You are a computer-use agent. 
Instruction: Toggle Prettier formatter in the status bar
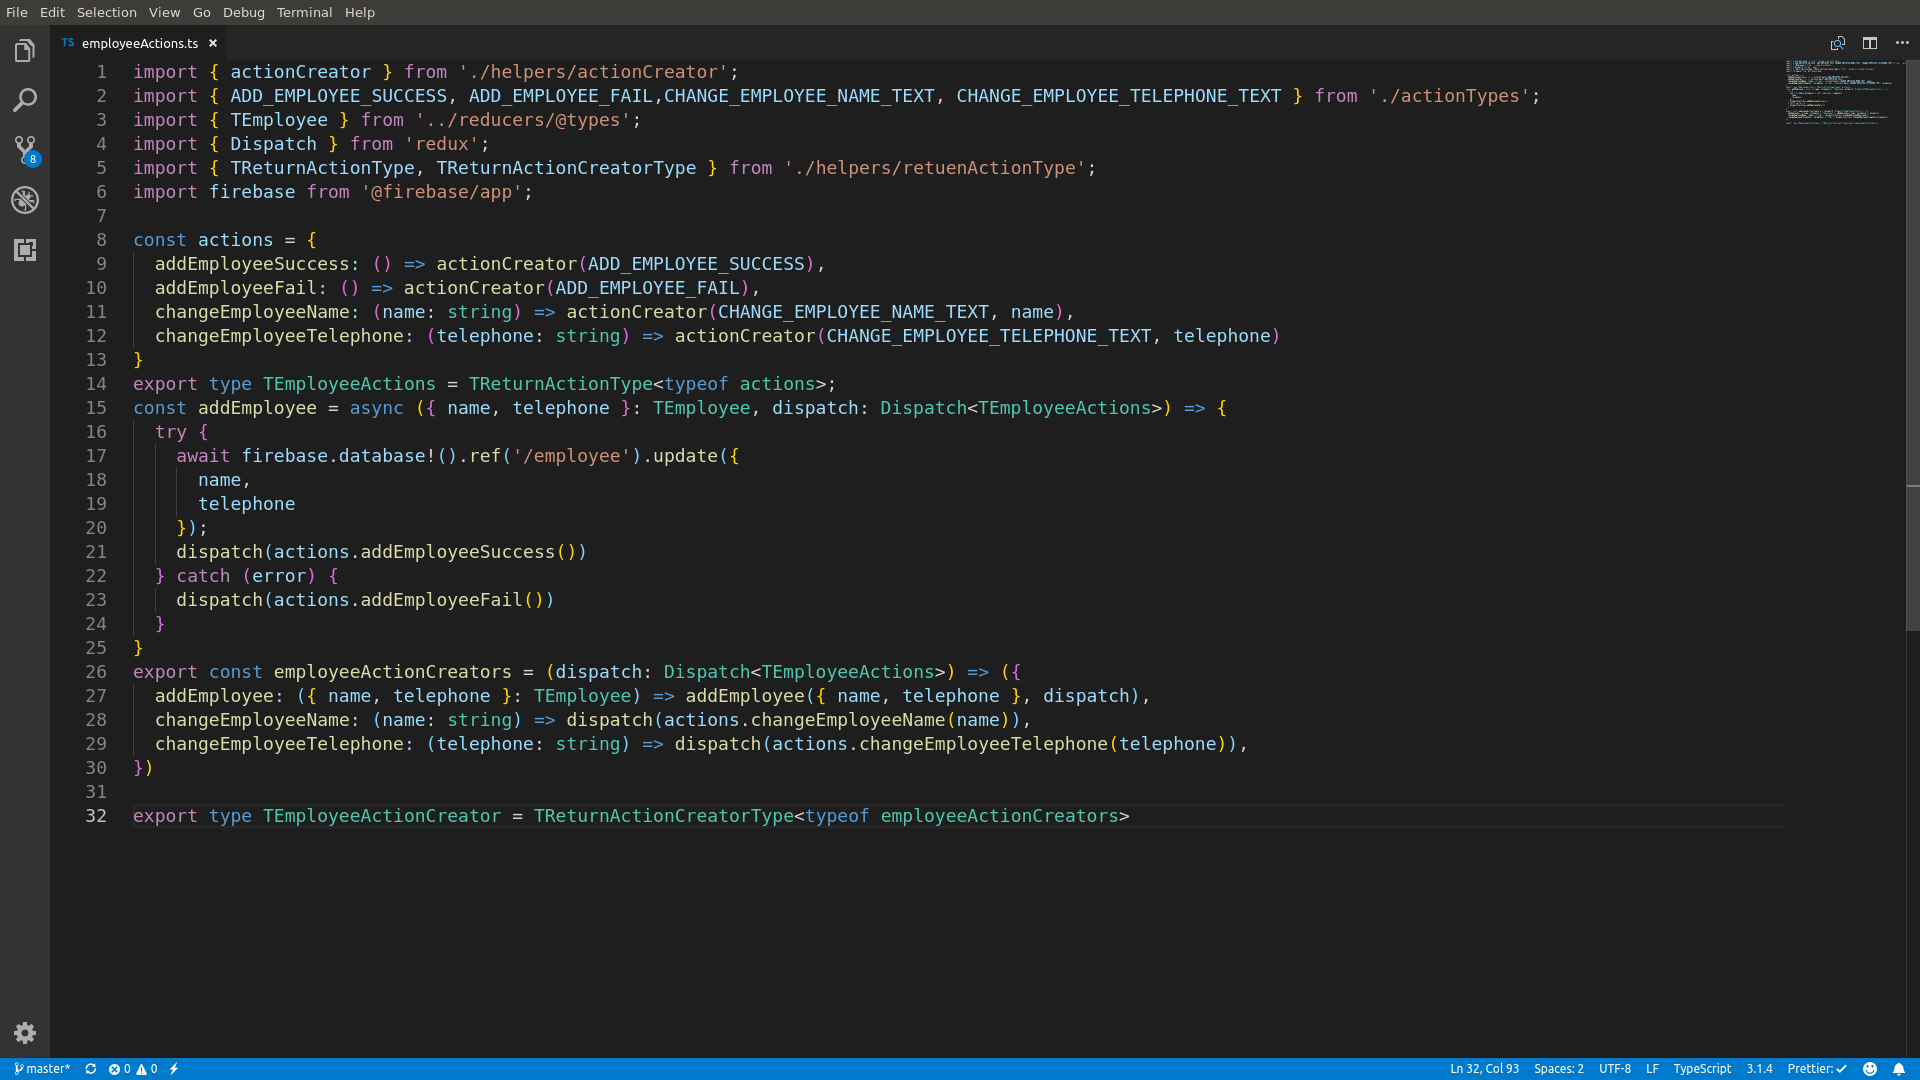click(x=1817, y=1069)
